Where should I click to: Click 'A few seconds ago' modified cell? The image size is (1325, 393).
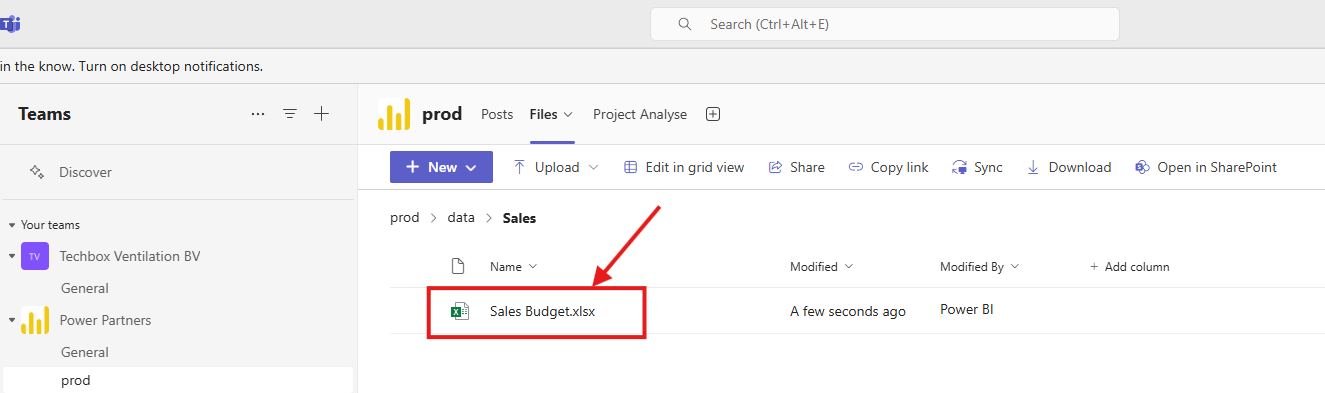[848, 311]
